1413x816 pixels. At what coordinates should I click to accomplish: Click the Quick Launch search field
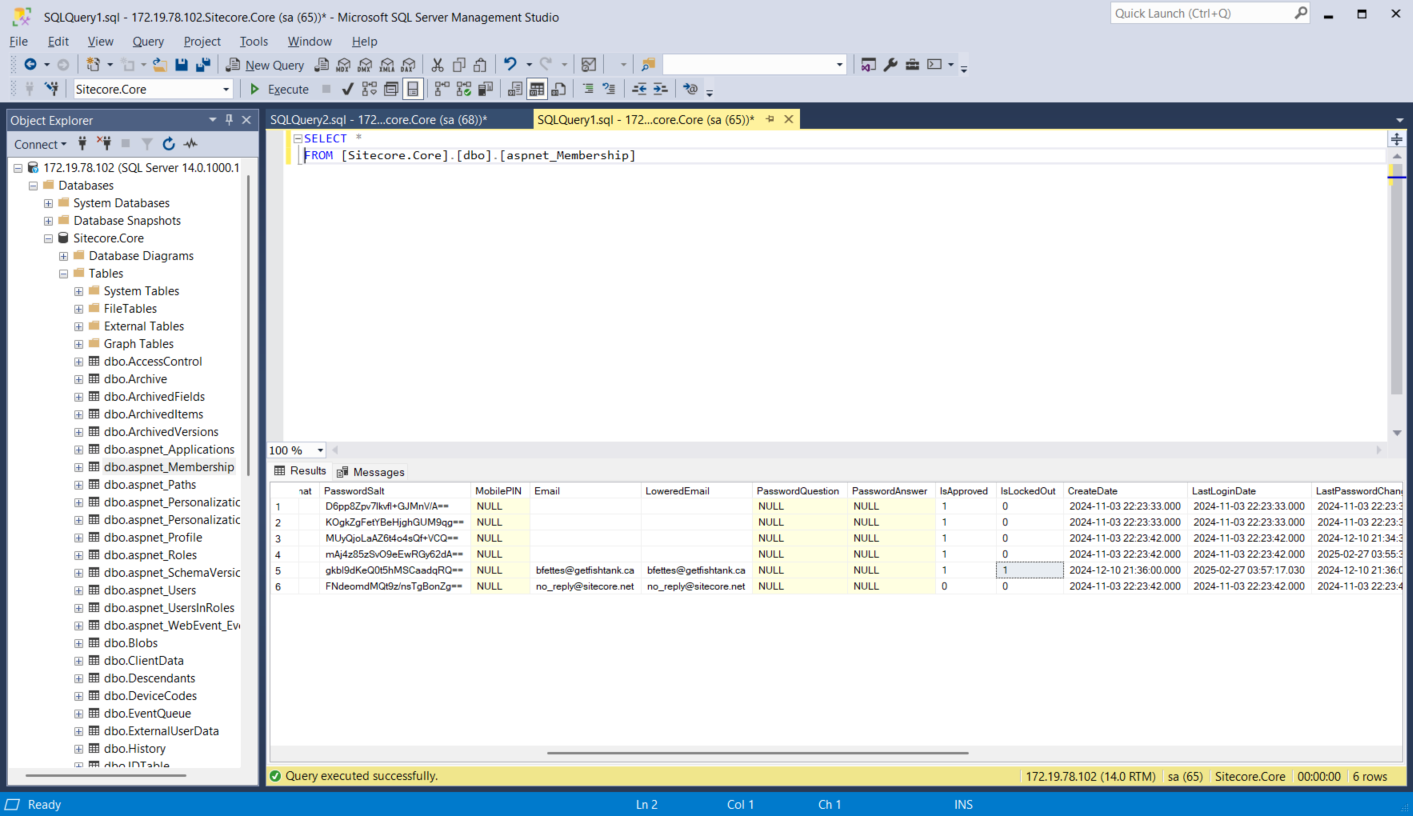1210,13
